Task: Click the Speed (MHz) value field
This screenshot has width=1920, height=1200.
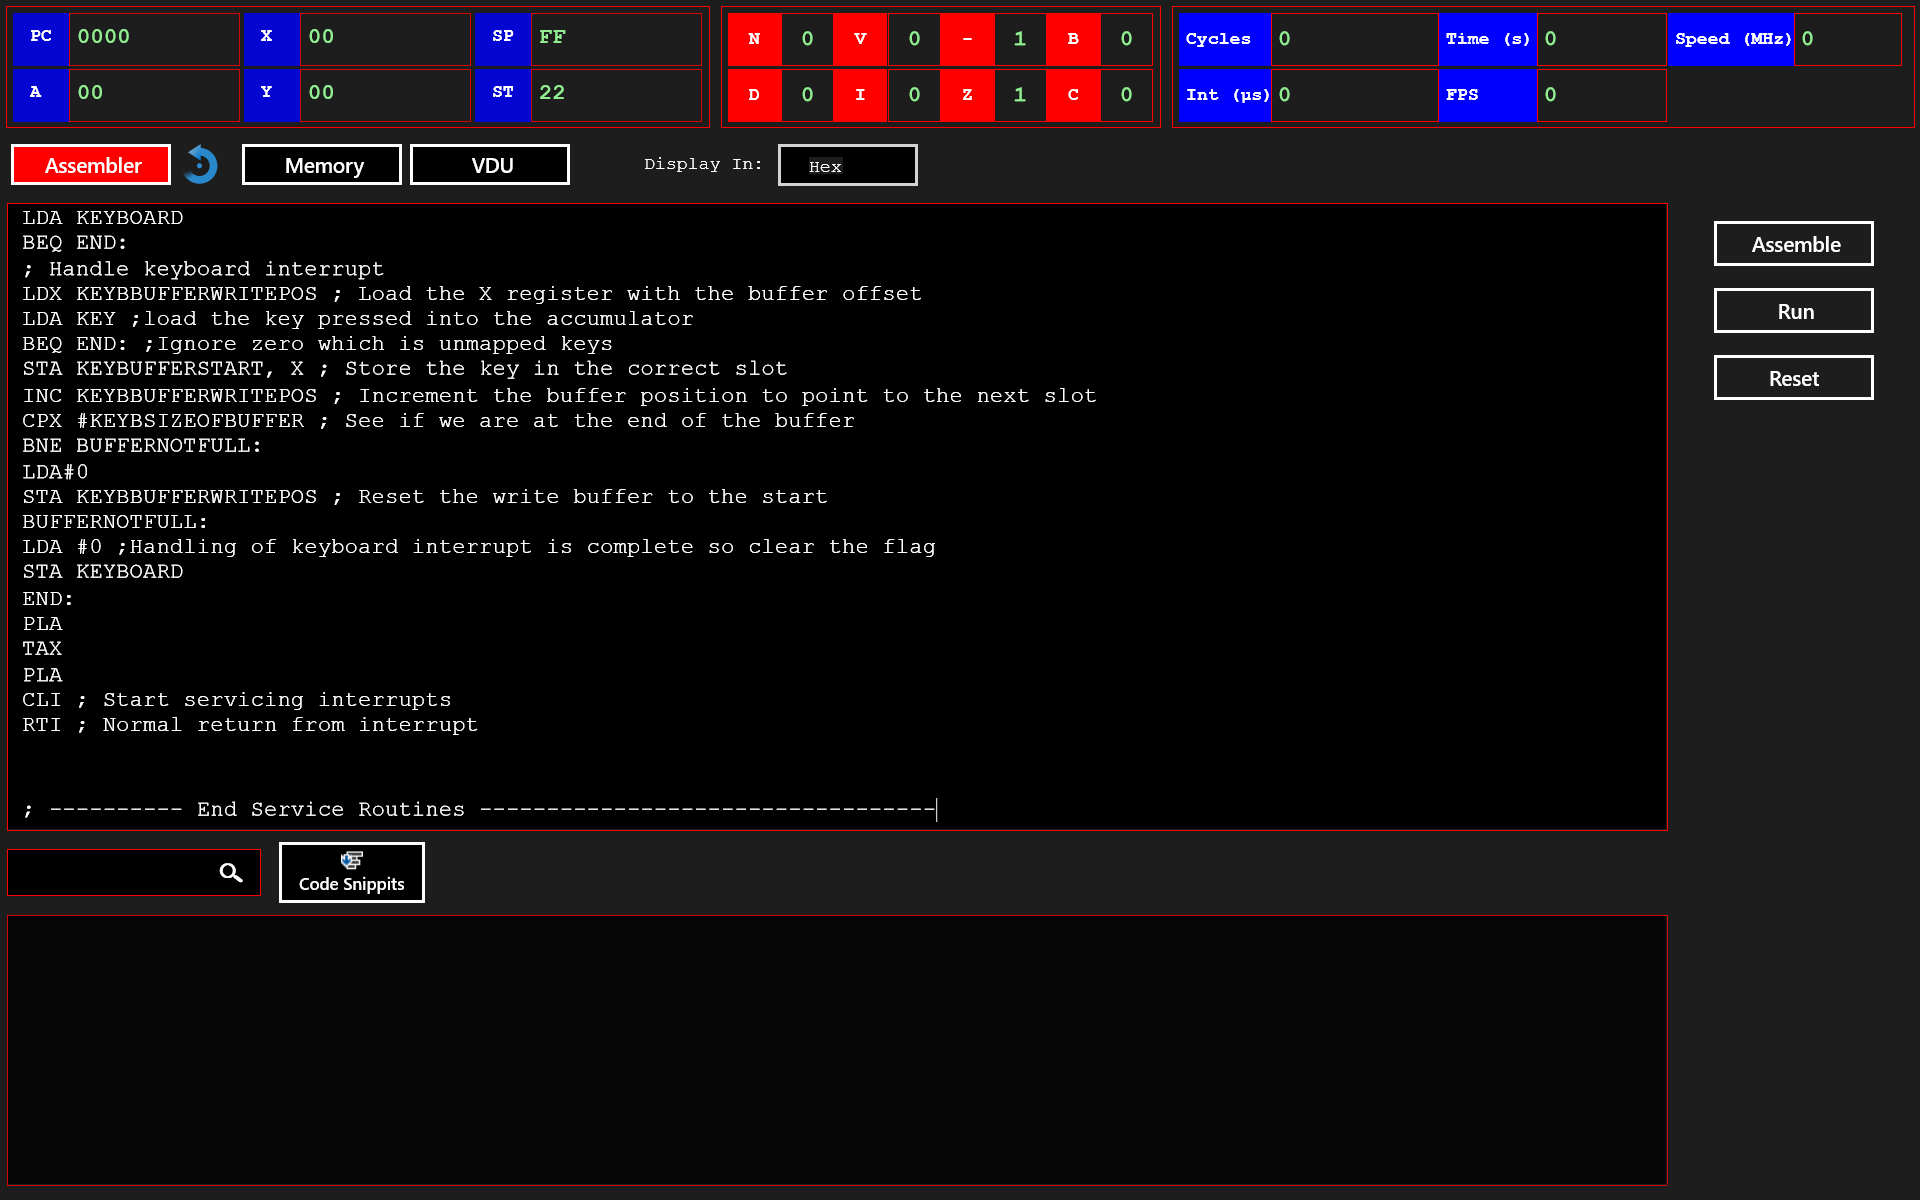Action: coord(1846,39)
